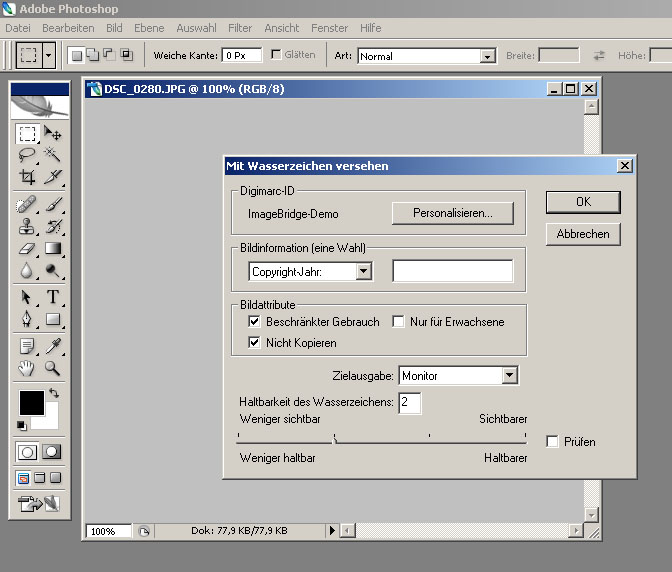
Task: Select the Zoom tool
Action: [x=53, y=368]
